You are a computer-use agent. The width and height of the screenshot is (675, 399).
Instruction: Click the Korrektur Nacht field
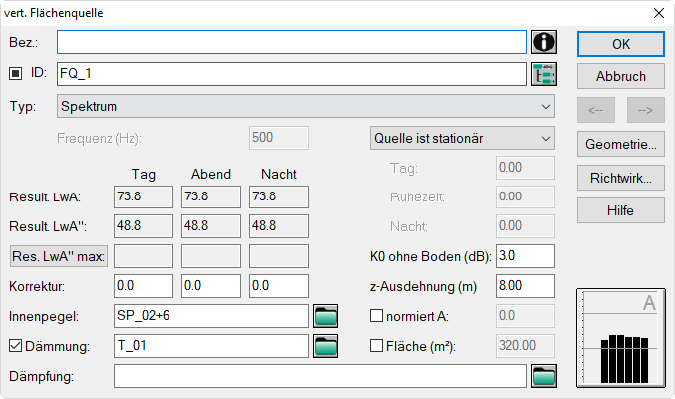pos(279,286)
